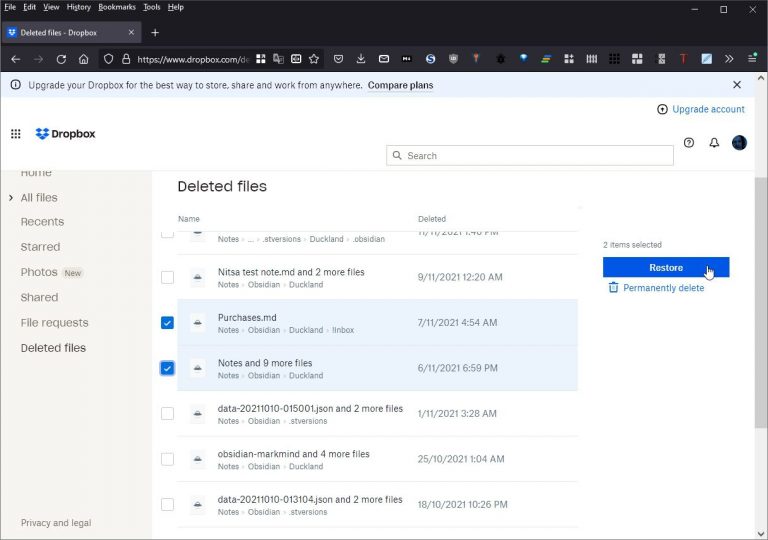Image resolution: width=768 pixels, height=540 pixels.
Task: Open the browser downloads panel
Action: 361,59
